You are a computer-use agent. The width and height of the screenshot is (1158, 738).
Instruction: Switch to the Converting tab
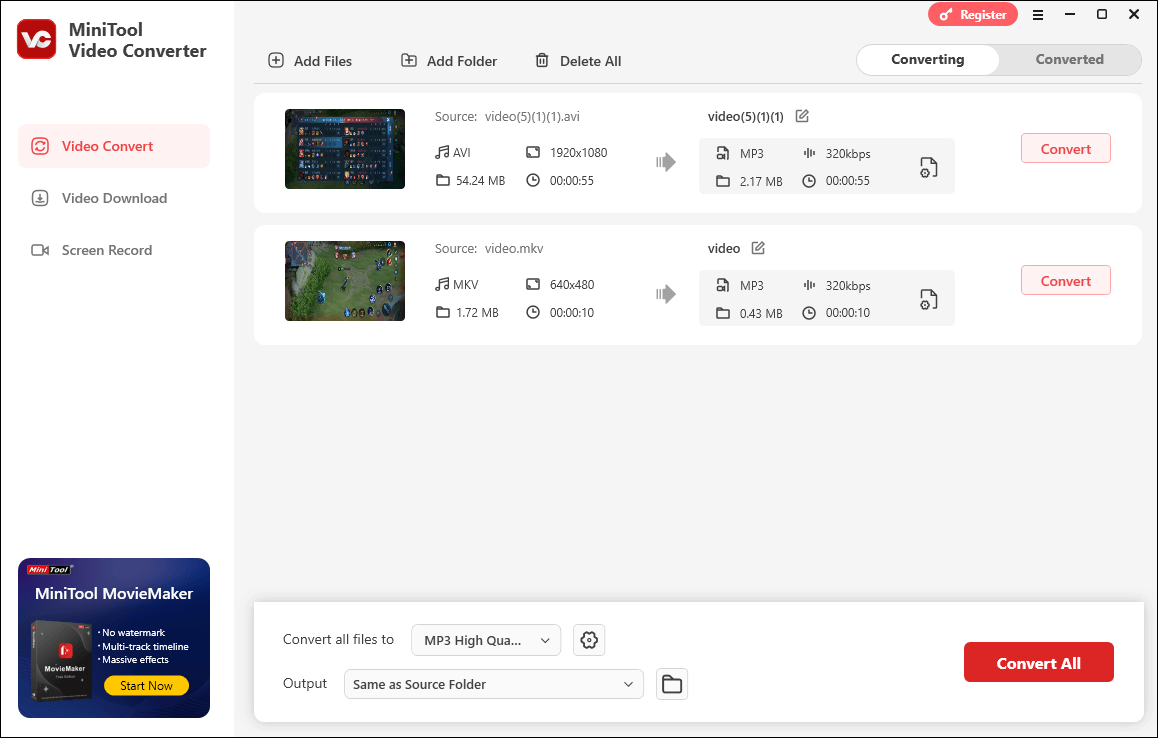point(928,59)
